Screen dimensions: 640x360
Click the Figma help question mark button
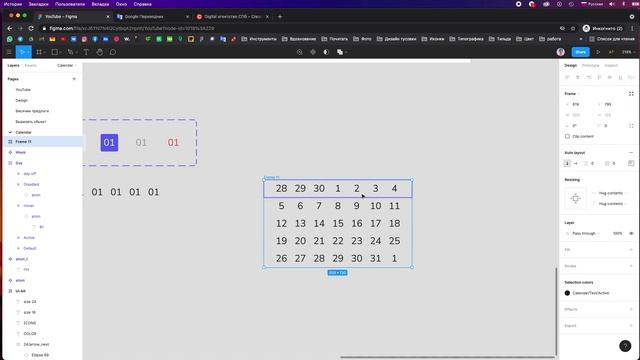coord(625,346)
